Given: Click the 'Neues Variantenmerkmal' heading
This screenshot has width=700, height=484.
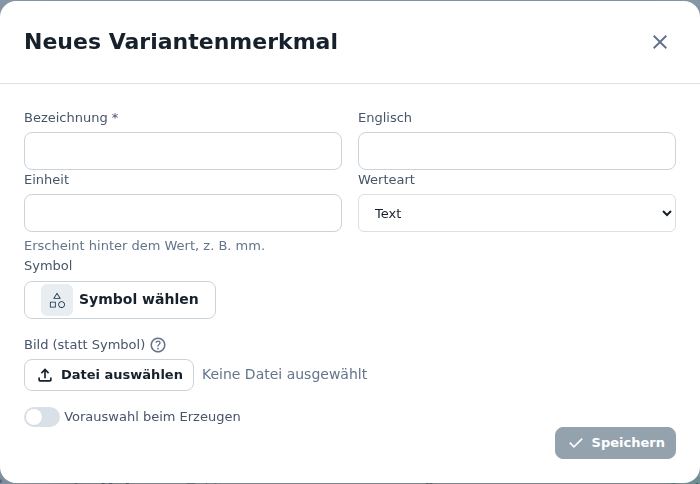Looking at the screenshot, I should [x=181, y=42].
